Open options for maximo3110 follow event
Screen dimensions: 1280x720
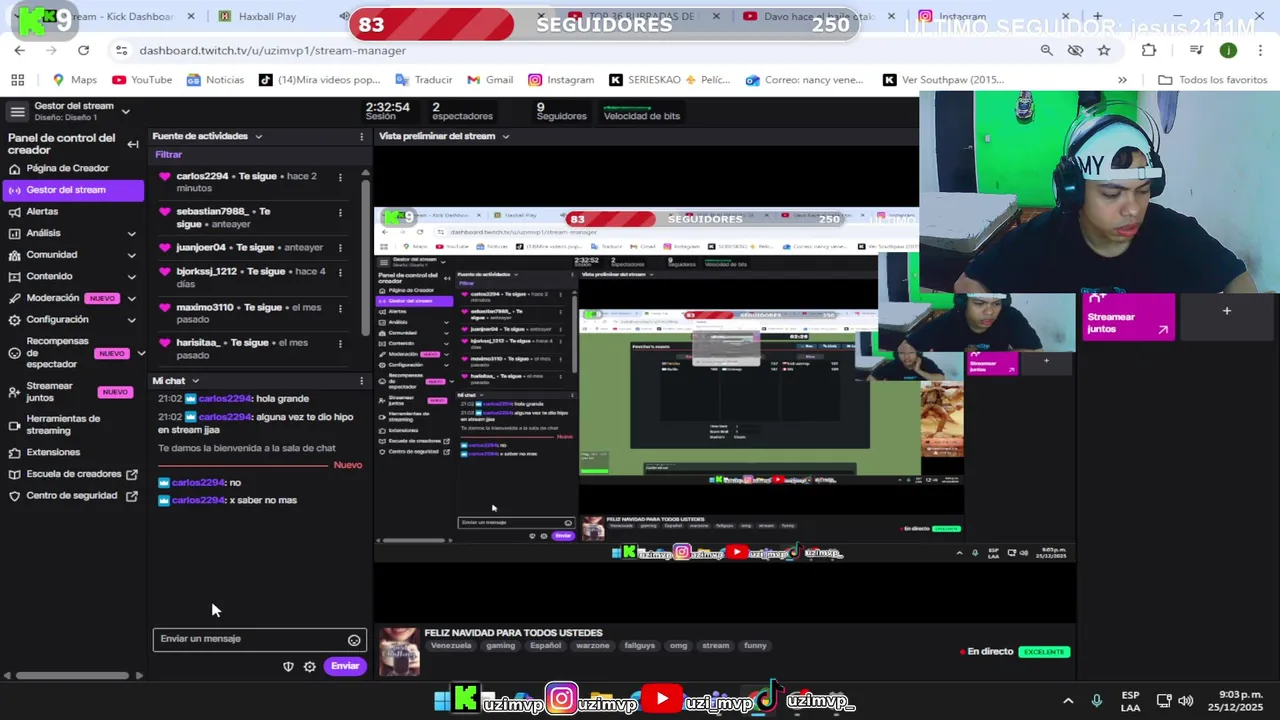(x=340, y=308)
